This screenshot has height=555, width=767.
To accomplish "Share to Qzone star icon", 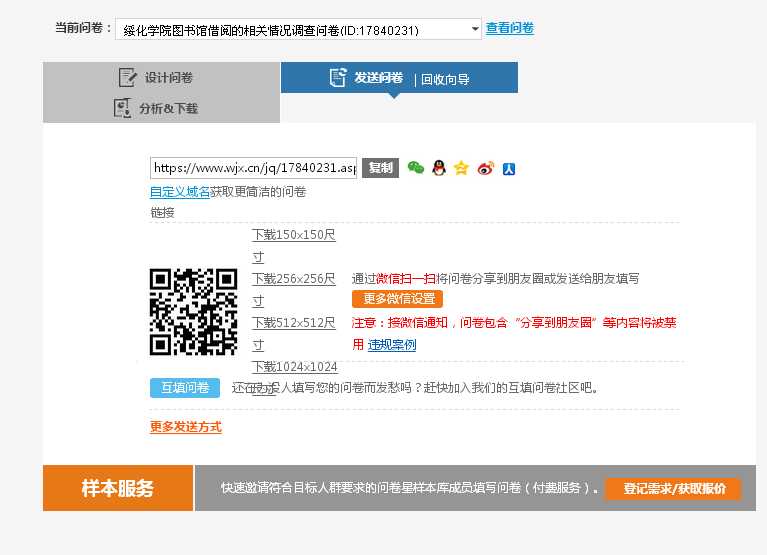I will 461,168.
